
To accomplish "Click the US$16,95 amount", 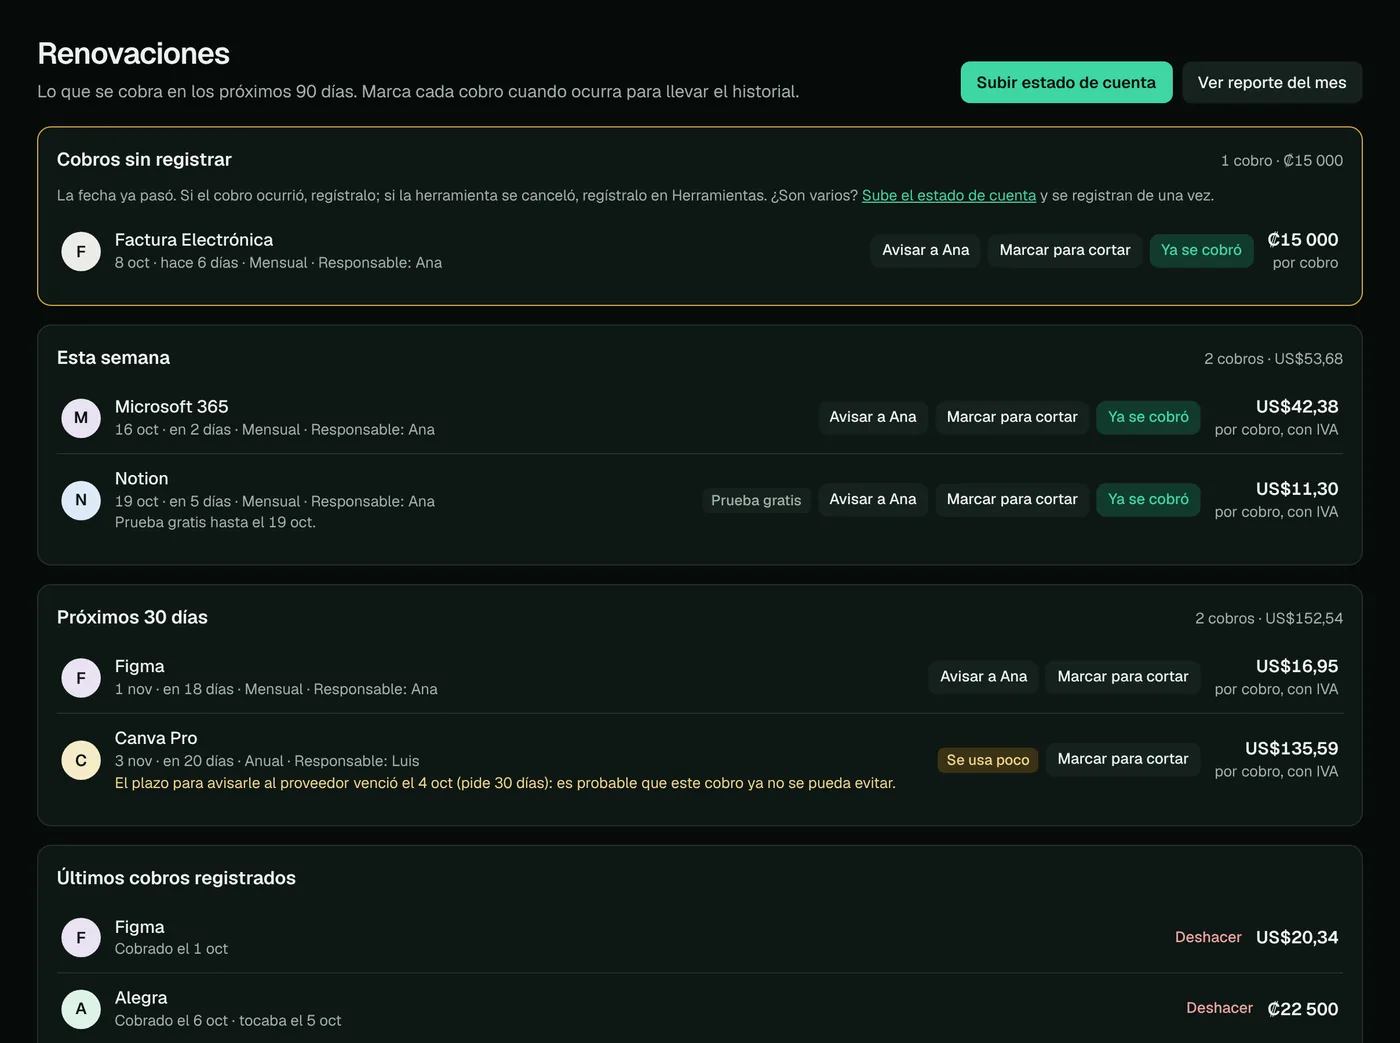I will click(1297, 666).
